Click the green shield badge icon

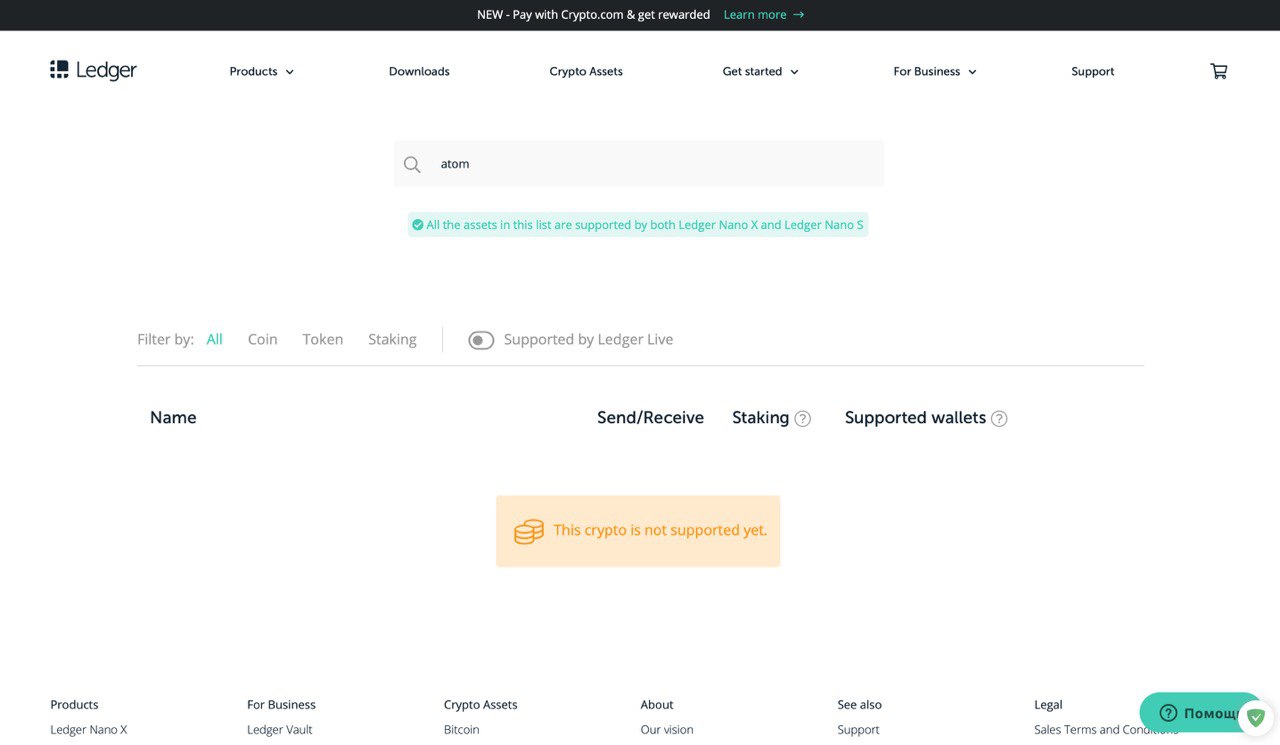pos(1256,717)
